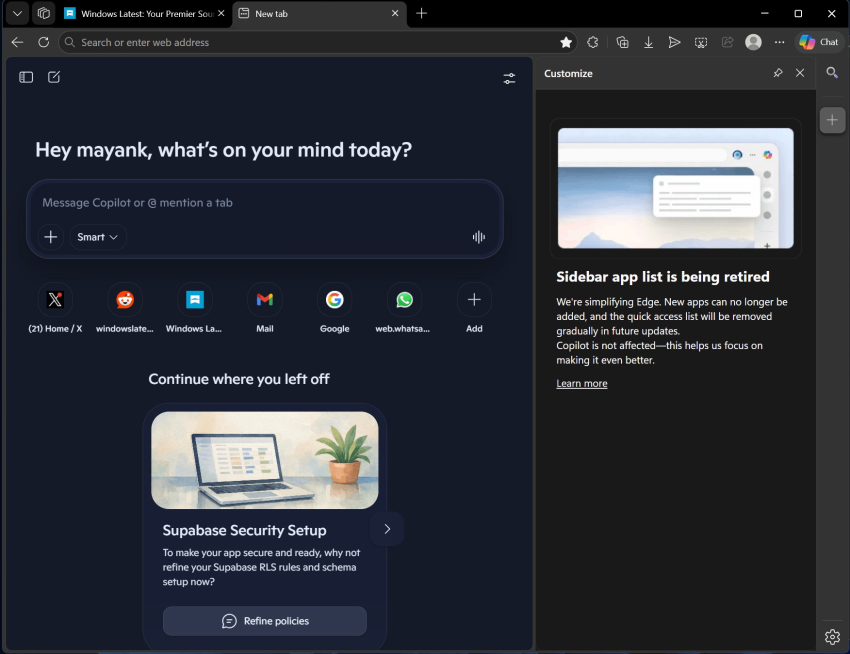Start voice input with waveform icon
The image size is (850, 654).
pyautogui.click(x=479, y=237)
